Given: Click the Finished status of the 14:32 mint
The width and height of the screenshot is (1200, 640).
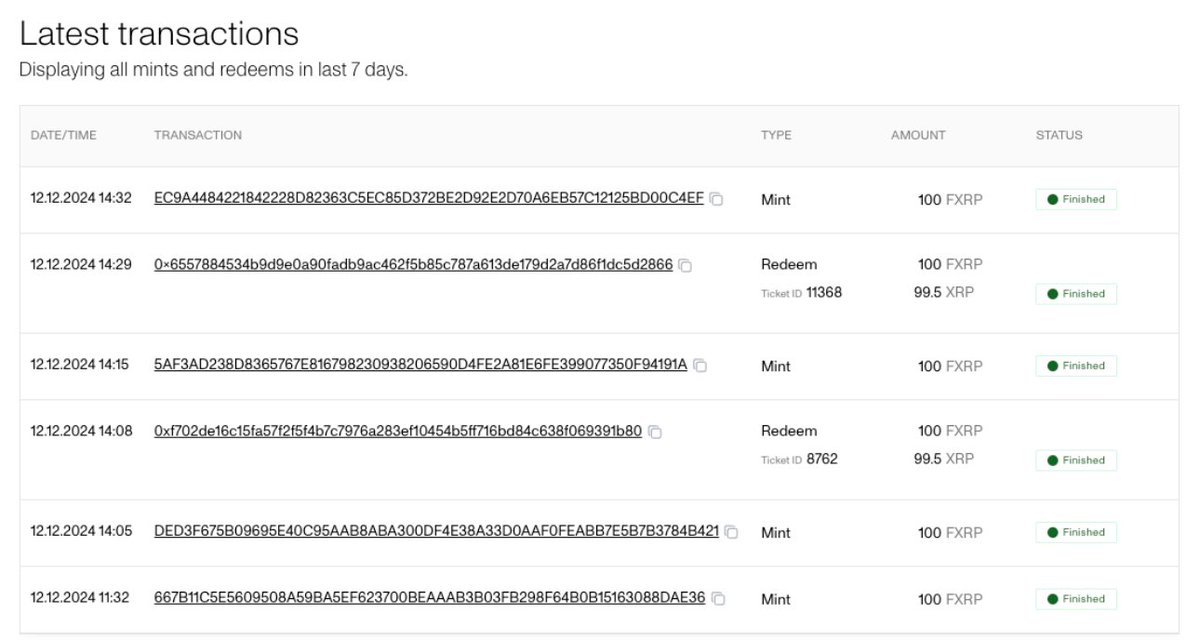Looking at the screenshot, I should (1076, 199).
